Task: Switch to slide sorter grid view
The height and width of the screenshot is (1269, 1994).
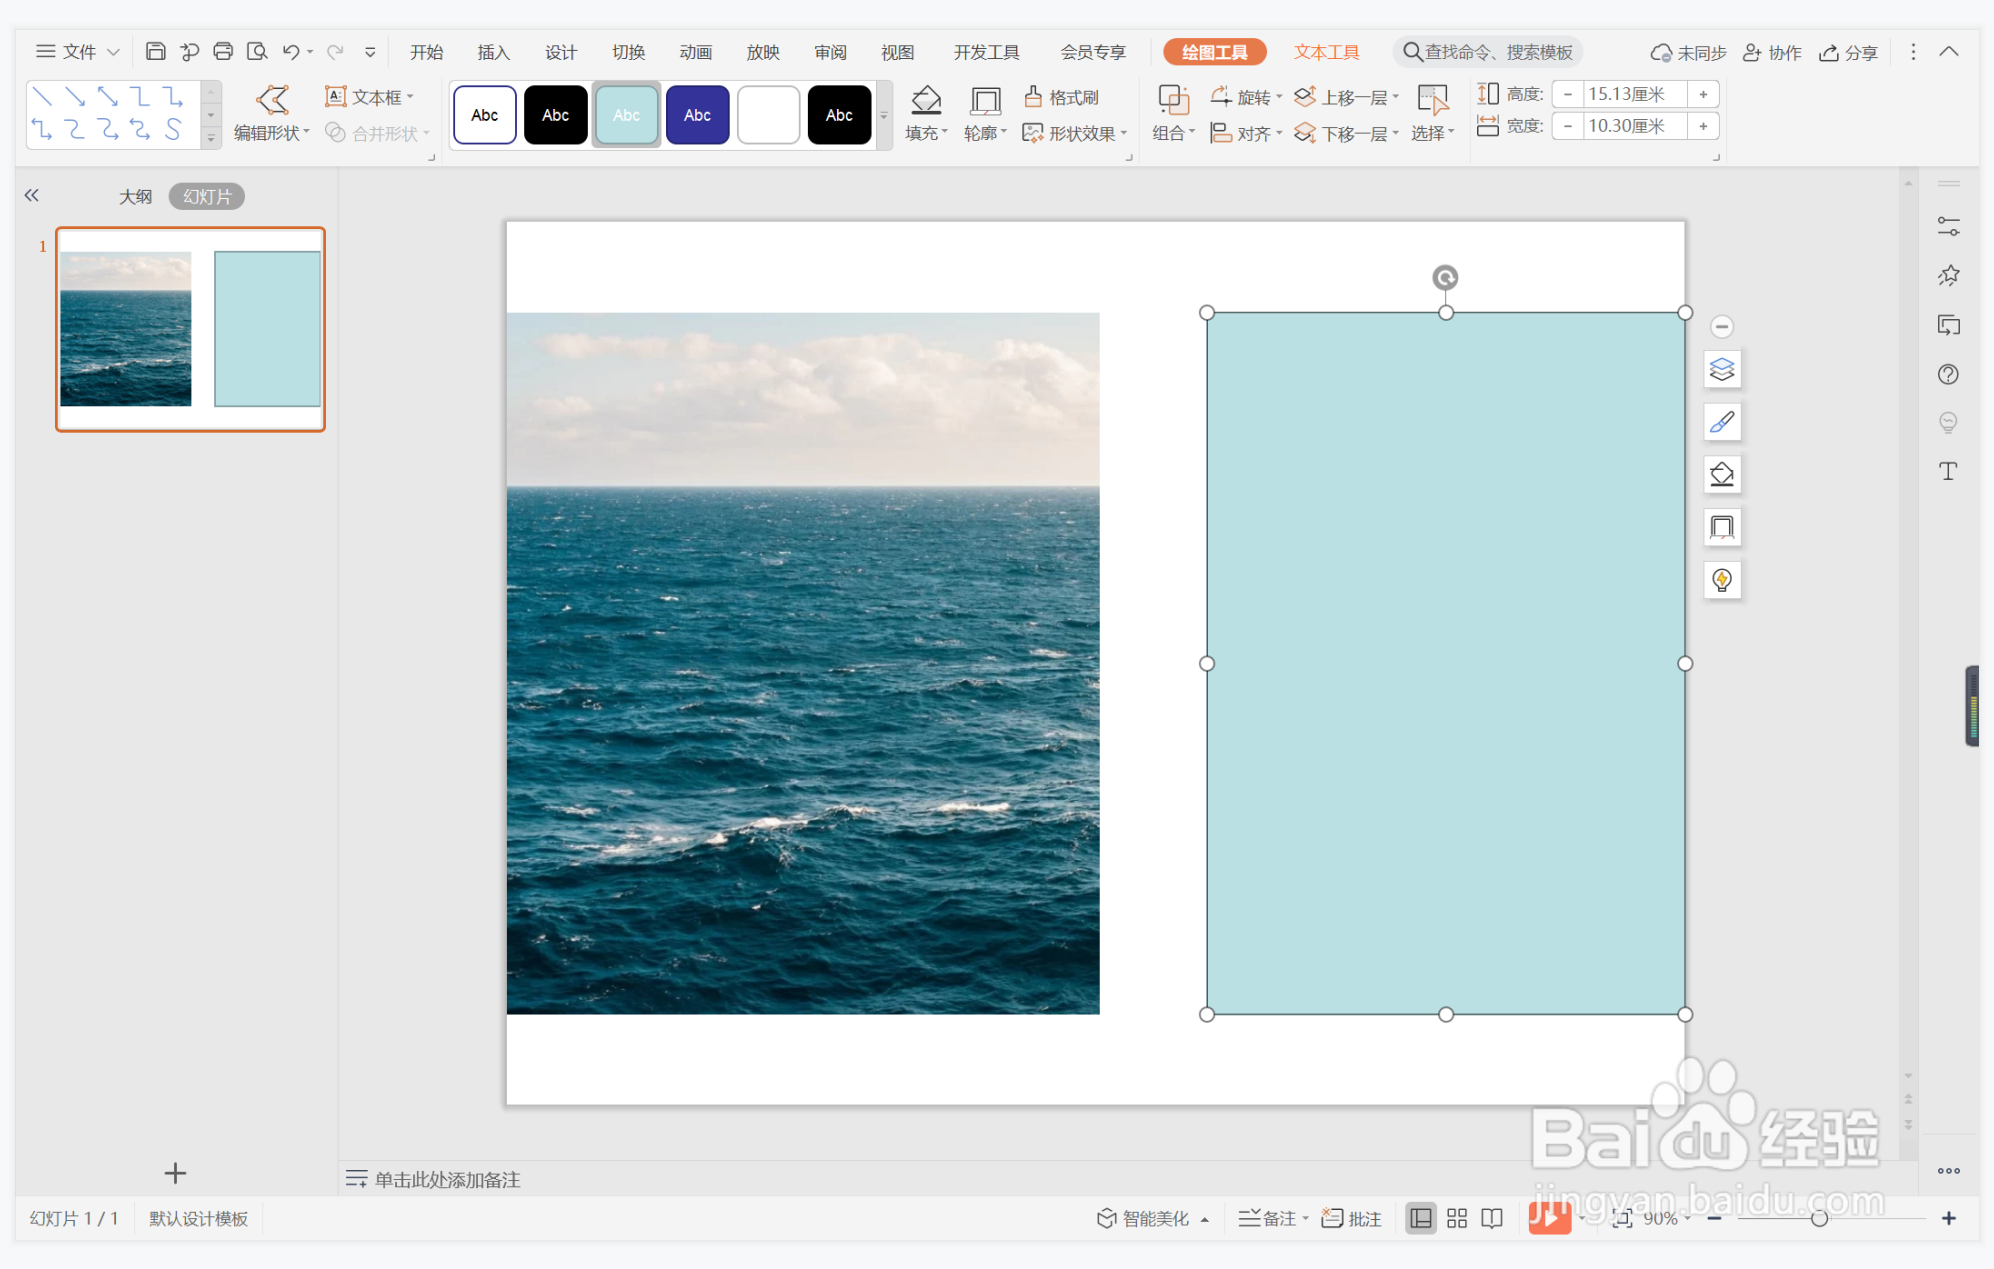Action: click(x=1456, y=1218)
